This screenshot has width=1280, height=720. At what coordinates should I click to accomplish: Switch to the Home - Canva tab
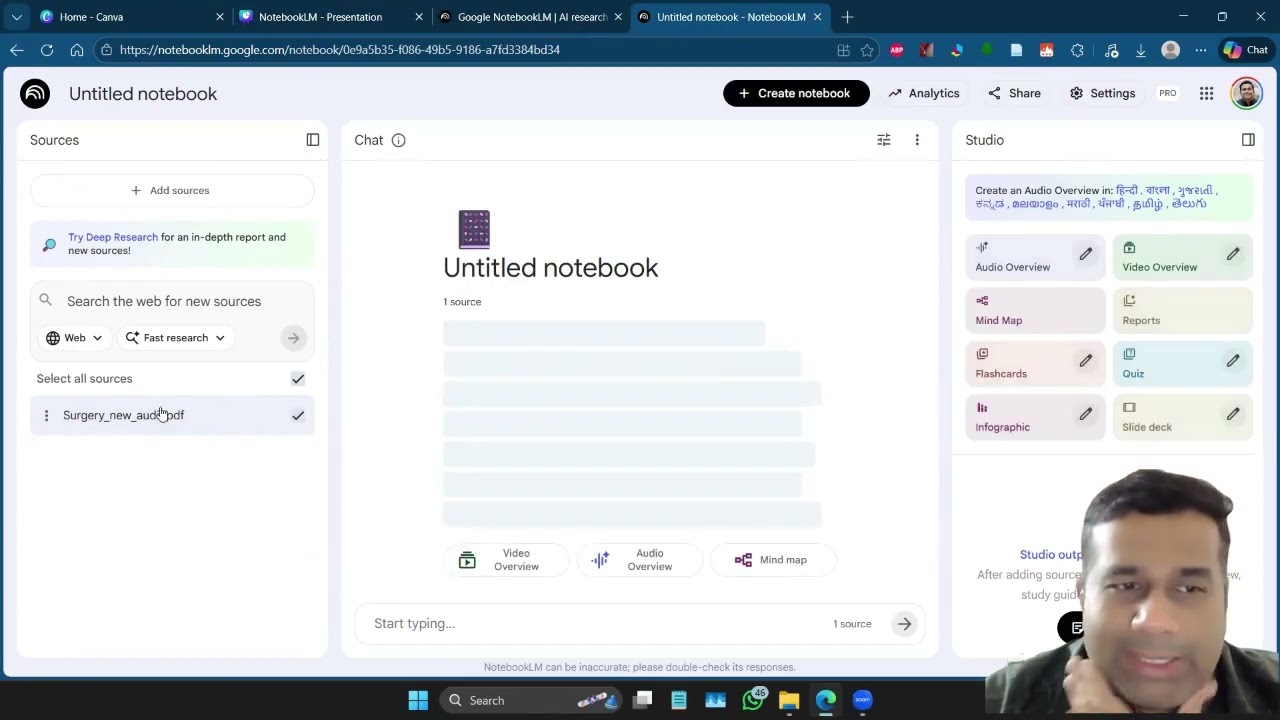point(130,17)
